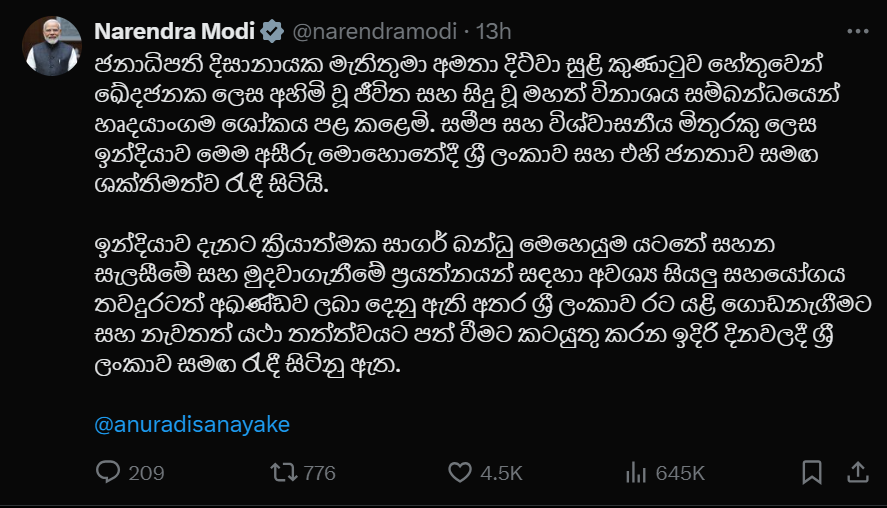This screenshot has width=887, height=508.
Task: Open view analytics bar chart icon
Action: click(x=634, y=472)
